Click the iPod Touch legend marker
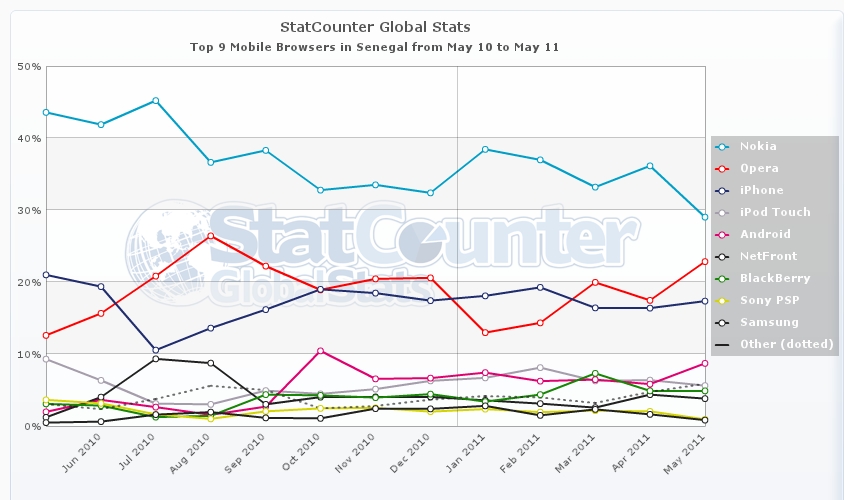 [724, 212]
